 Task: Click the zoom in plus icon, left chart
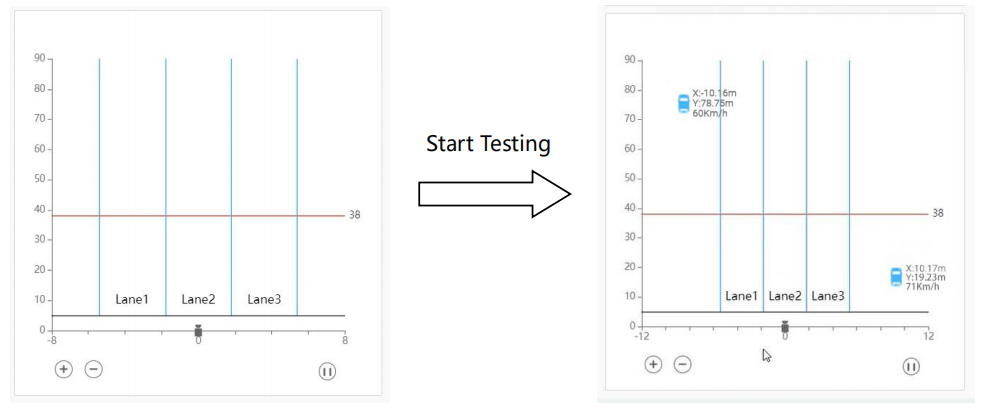[x=64, y=369]
